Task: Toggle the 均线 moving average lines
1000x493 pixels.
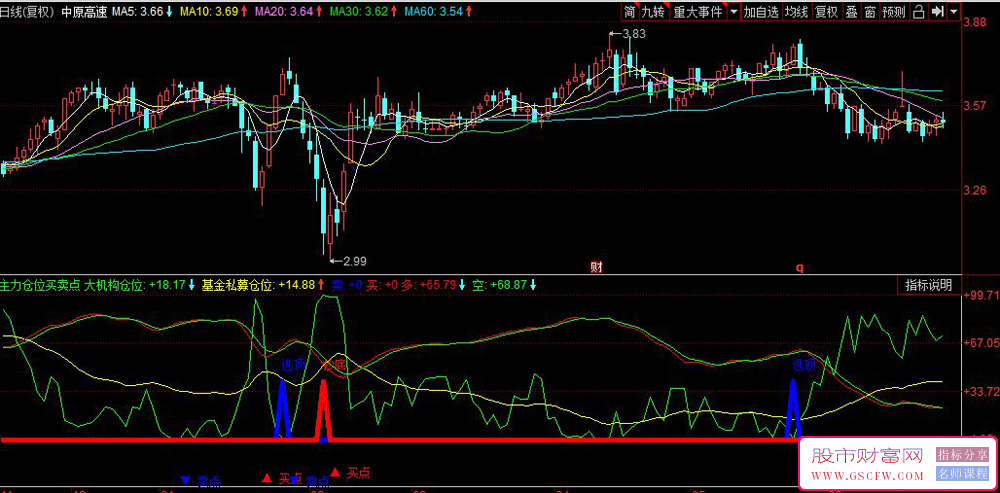Action: tap(796, 12)
